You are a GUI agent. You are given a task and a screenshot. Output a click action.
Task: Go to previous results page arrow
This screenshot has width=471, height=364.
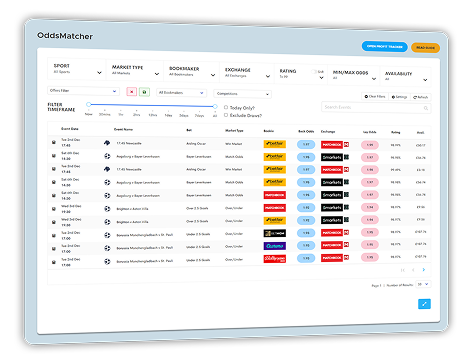[x=413, y=270]
